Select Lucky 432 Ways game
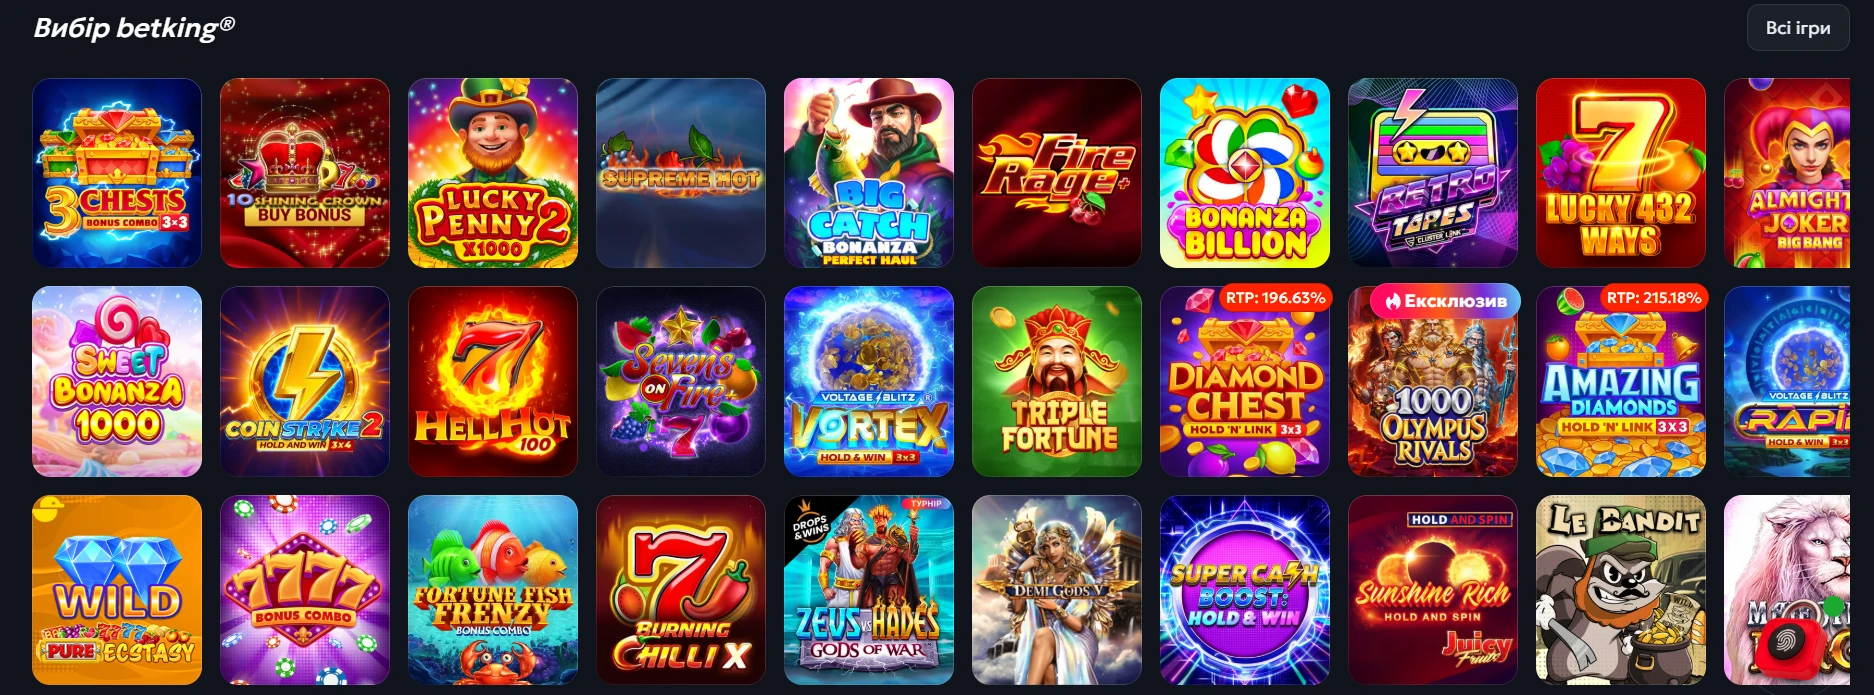Image resolution: width=1874 pixels, height=695 pixels. coord(1621,173)
